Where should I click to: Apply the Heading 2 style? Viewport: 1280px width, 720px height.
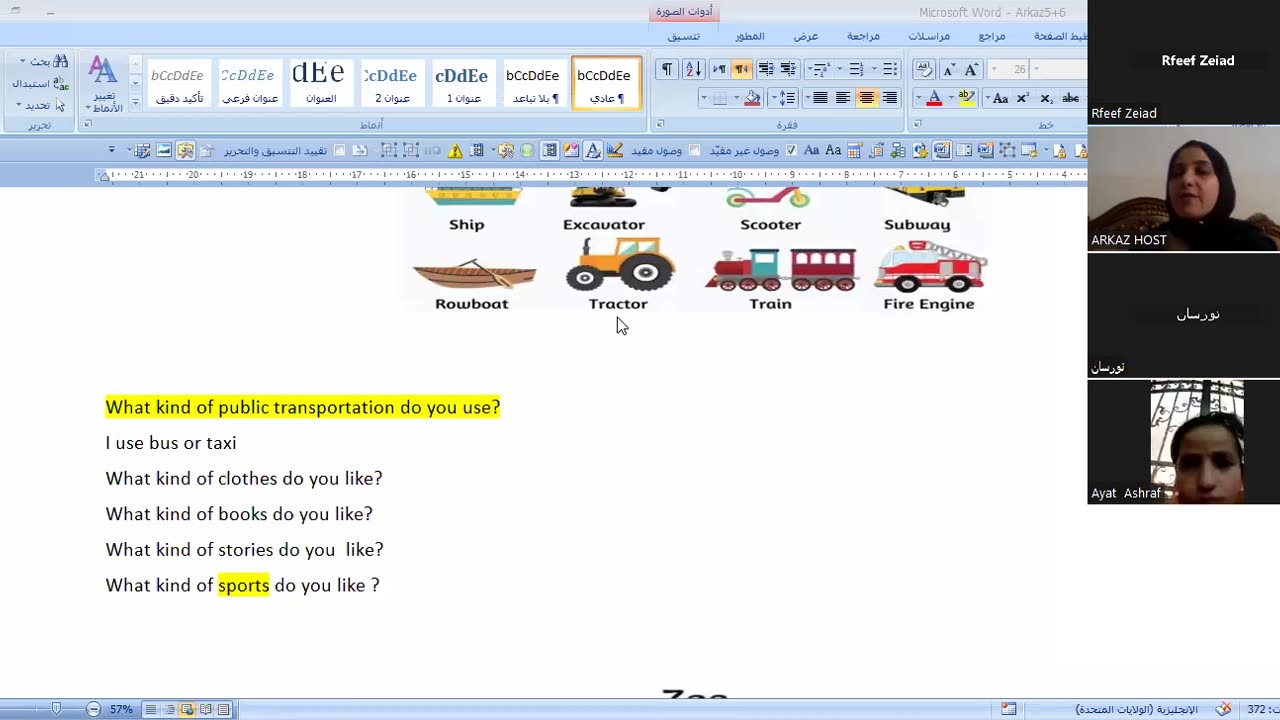click(391, 83)
